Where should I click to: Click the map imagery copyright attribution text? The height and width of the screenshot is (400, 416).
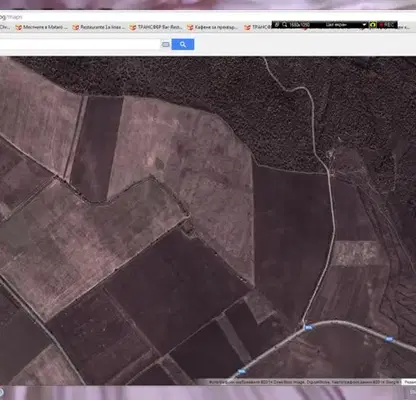[304, 382]
